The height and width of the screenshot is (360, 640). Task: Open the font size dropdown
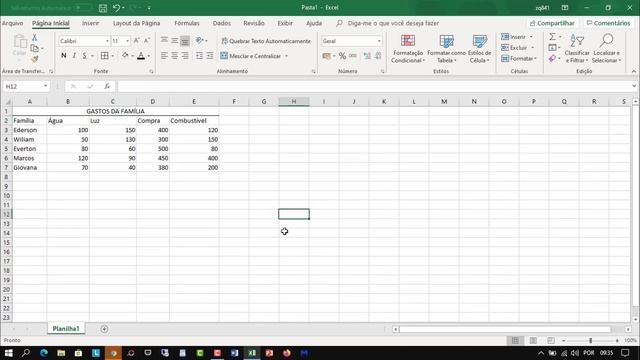[127, 41]
